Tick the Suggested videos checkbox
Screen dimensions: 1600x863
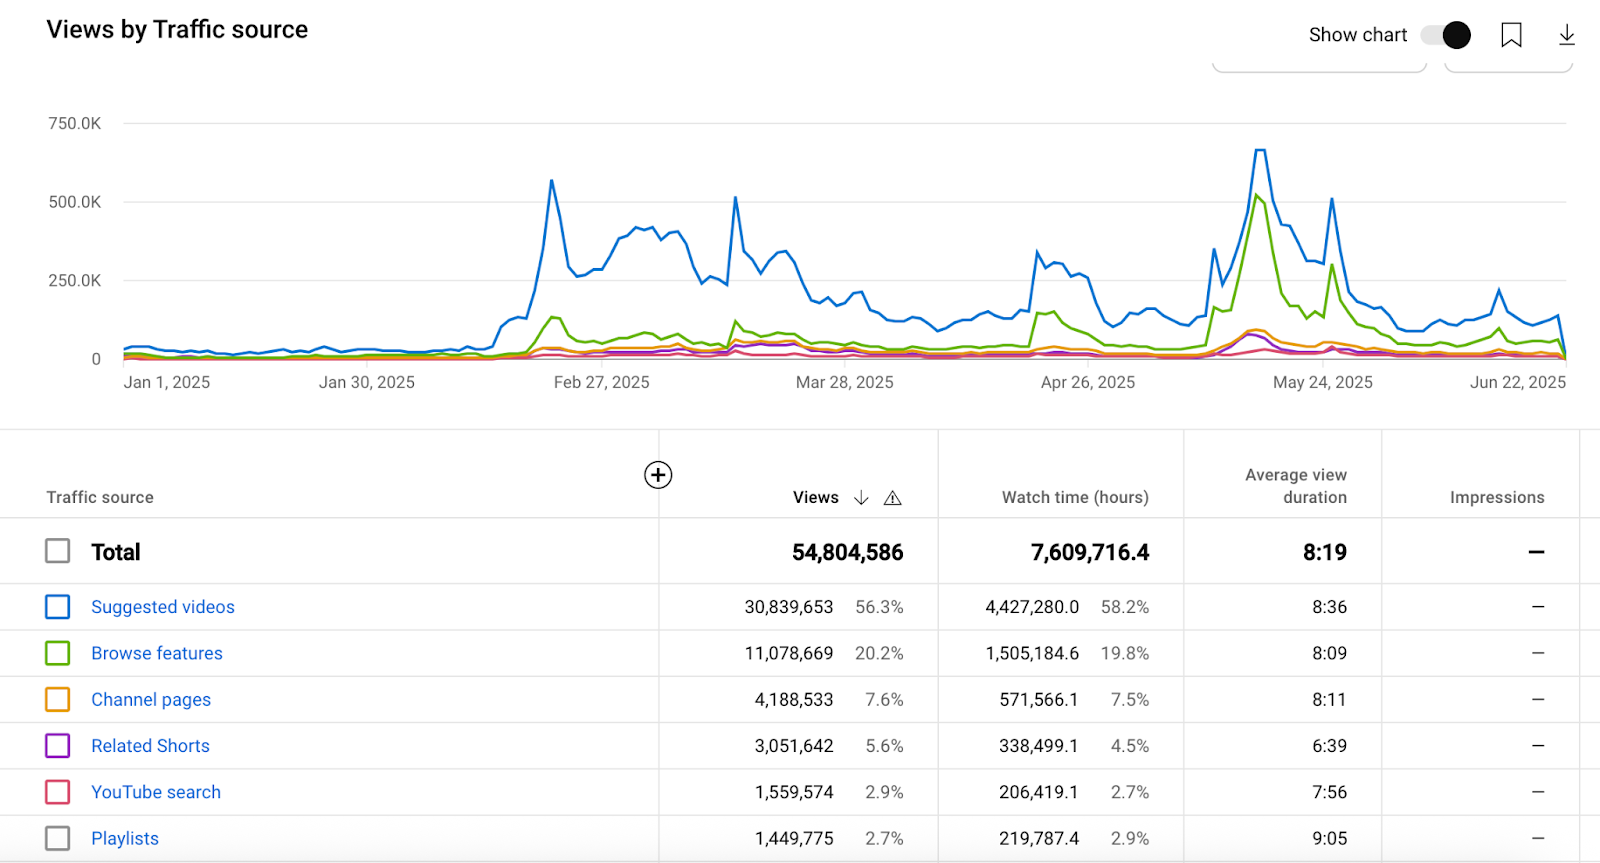pyautogui.click(x=58, y=607)
